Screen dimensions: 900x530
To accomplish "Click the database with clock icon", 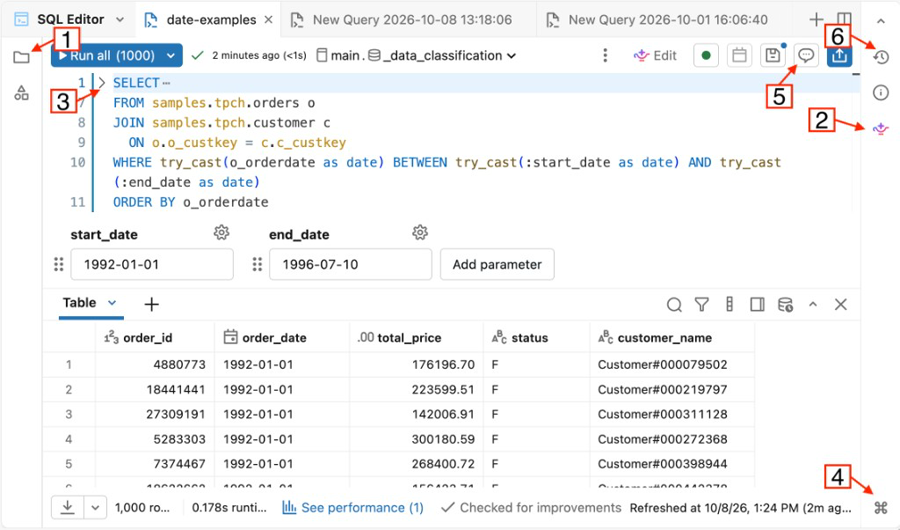I will coord(785,304).
